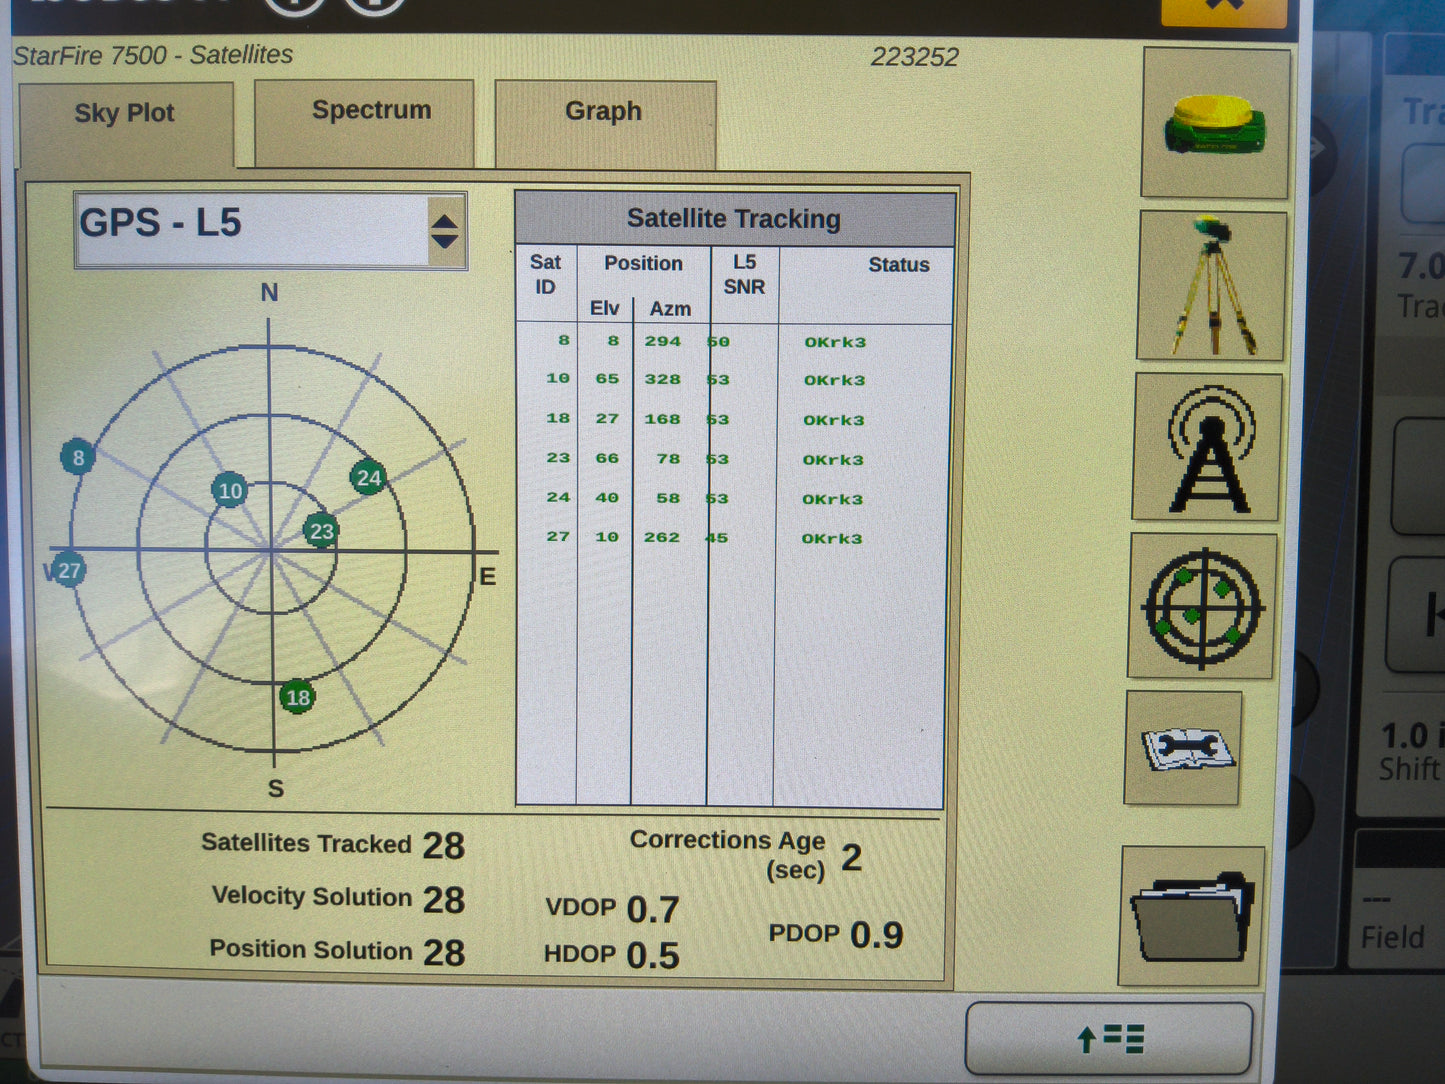Viewport: 1445px width, 1084px height.
Task: Click status OKrk3 for satellite 8
Action: pyautogui.click(x=835, y=342)
